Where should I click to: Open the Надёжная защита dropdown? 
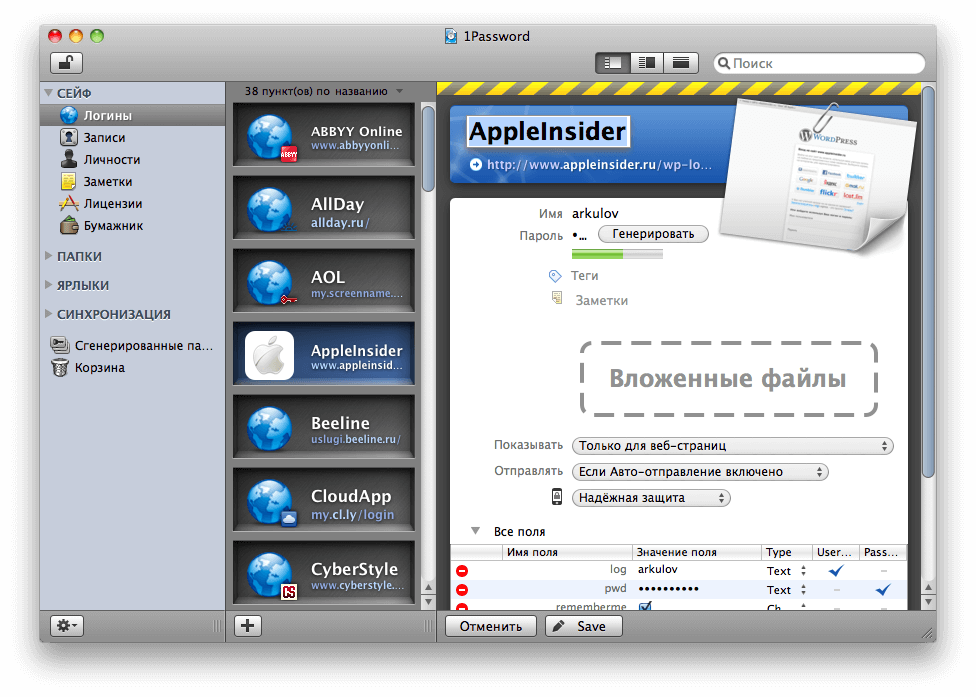(651, 498)
